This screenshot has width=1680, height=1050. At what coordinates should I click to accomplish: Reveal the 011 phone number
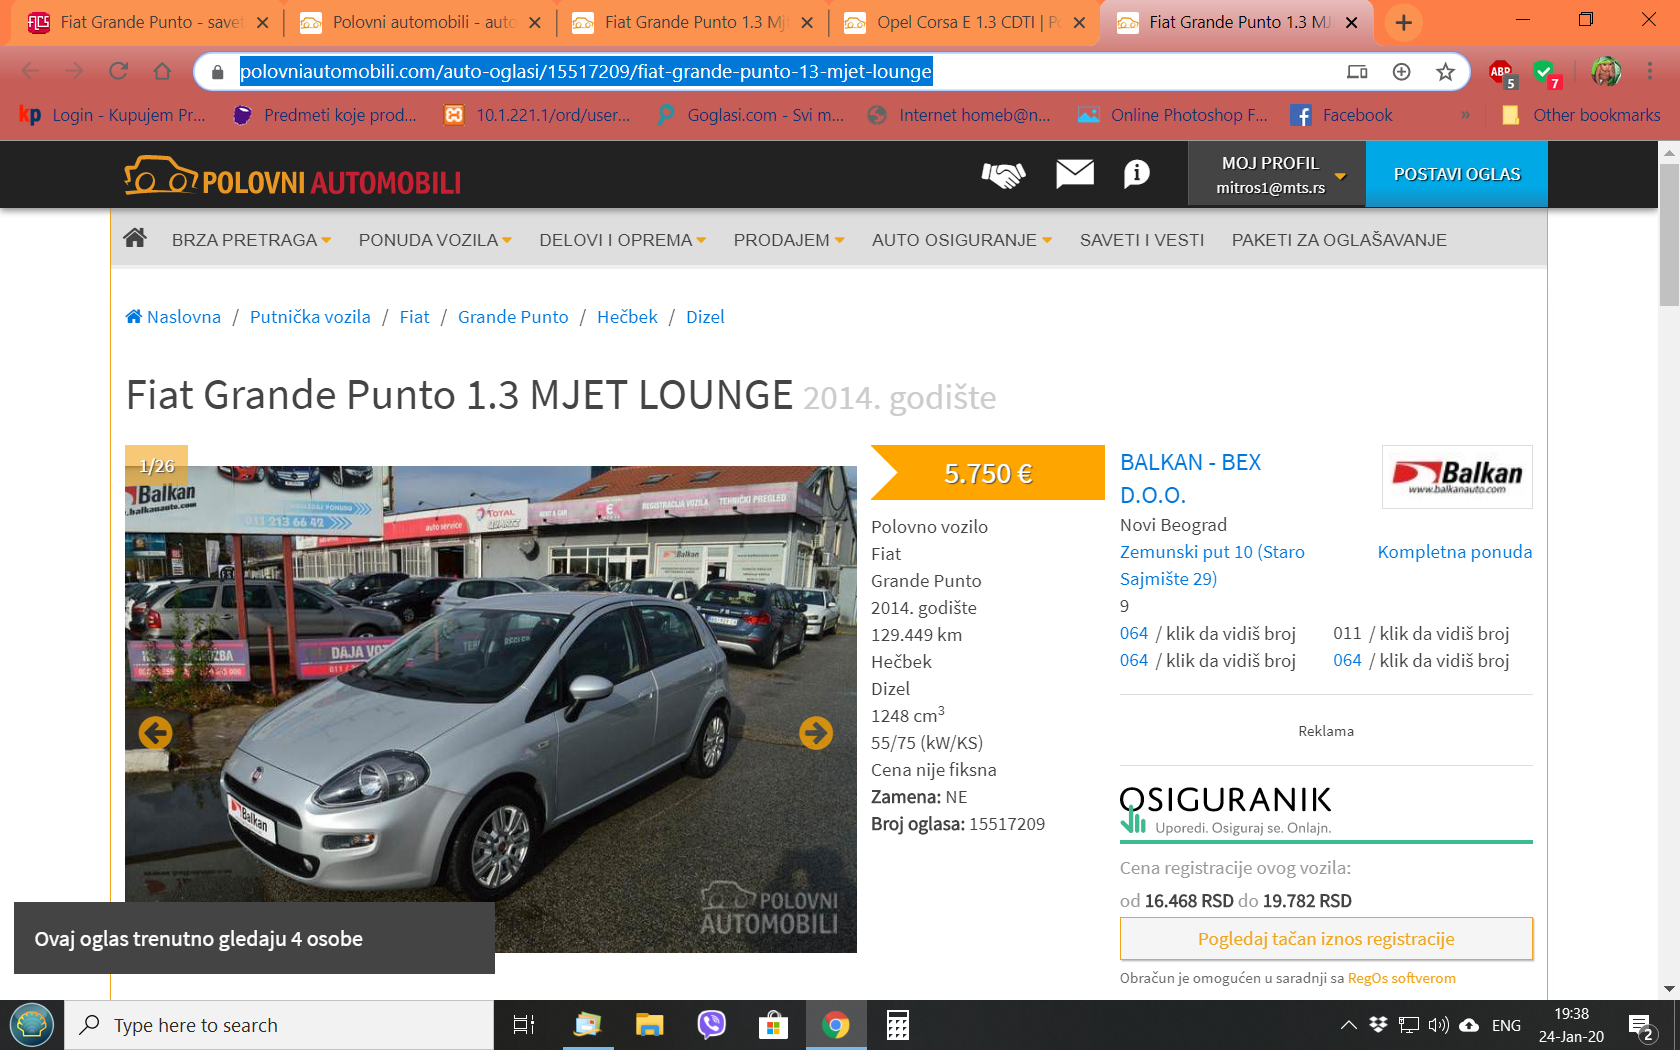(x=1421, y=633)
